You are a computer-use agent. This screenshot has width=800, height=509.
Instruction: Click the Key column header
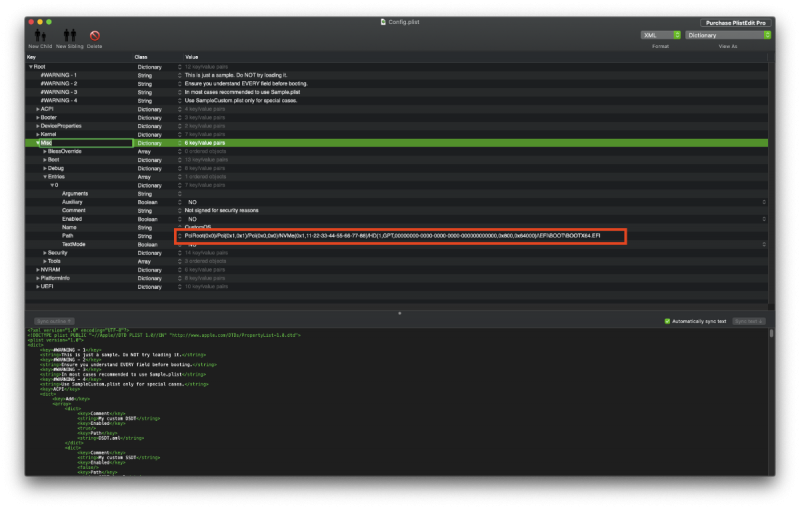32,57
